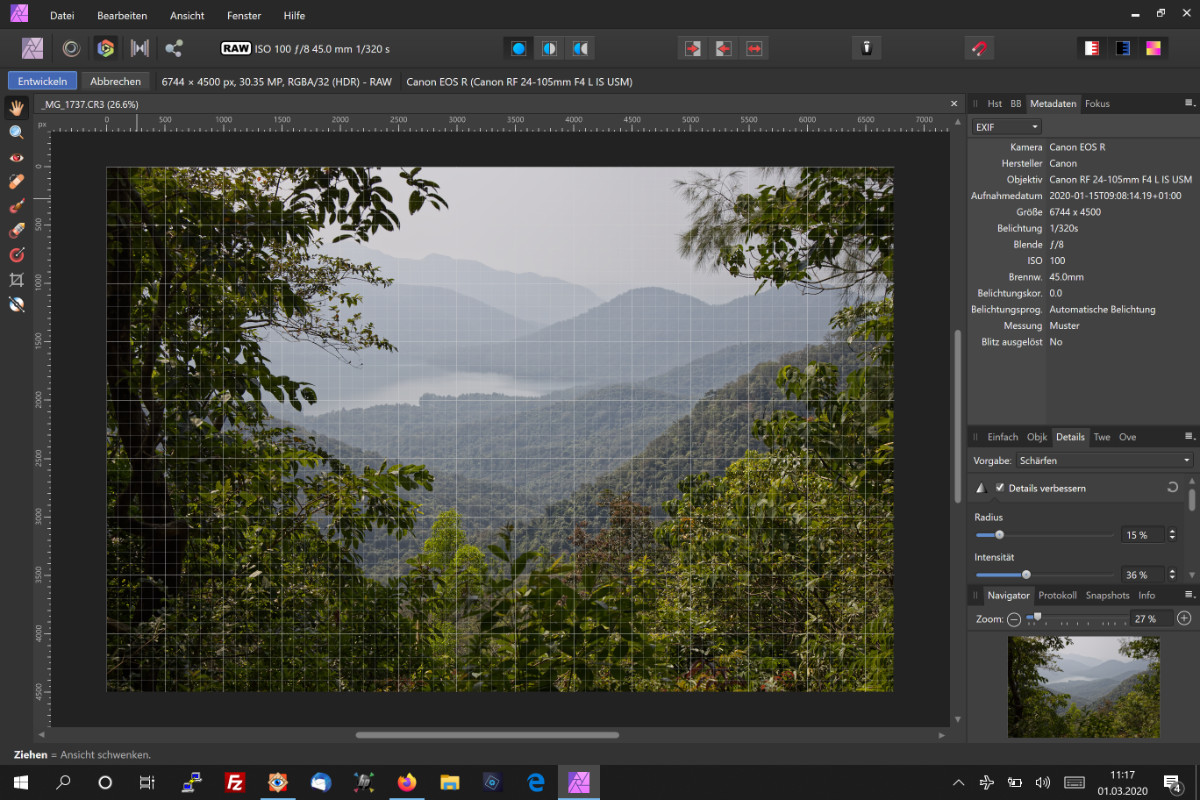This screenshot has height=800, width=1200.
Task: Uncheck the Details verbessern checkbox
Action: tap(1000, 487)
